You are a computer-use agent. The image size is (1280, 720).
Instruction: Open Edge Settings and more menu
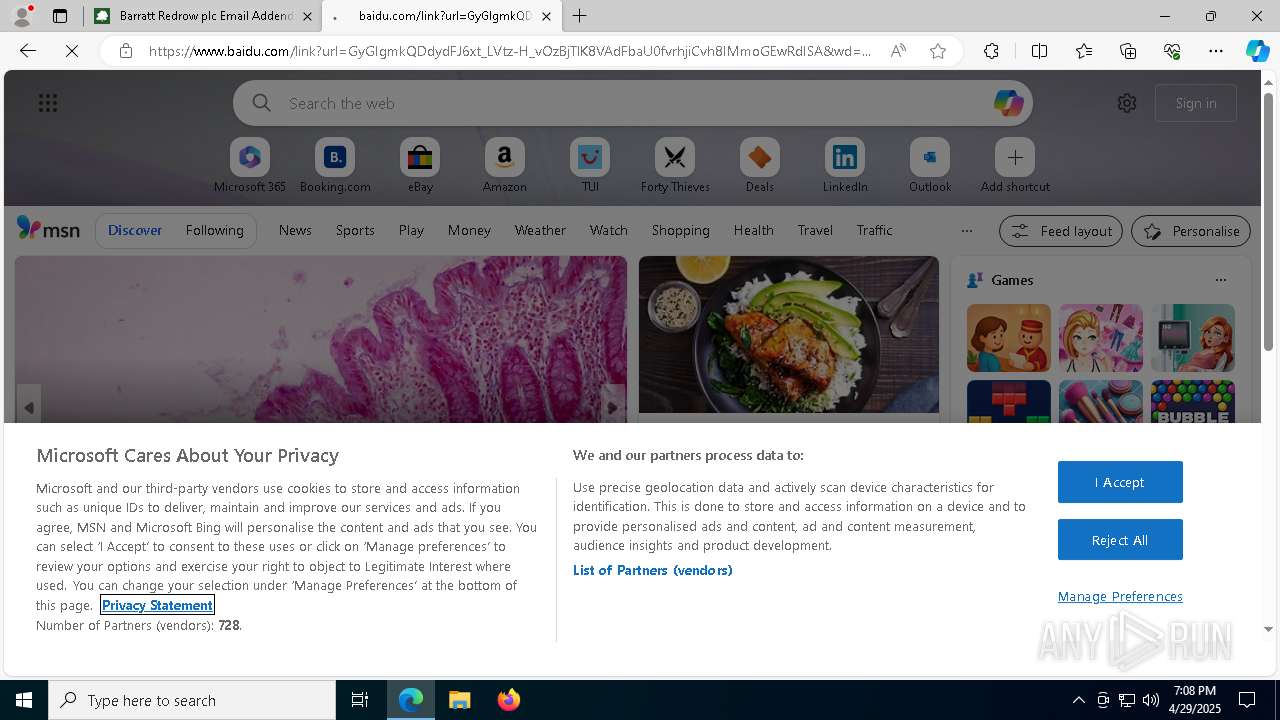pos(1216,51)
